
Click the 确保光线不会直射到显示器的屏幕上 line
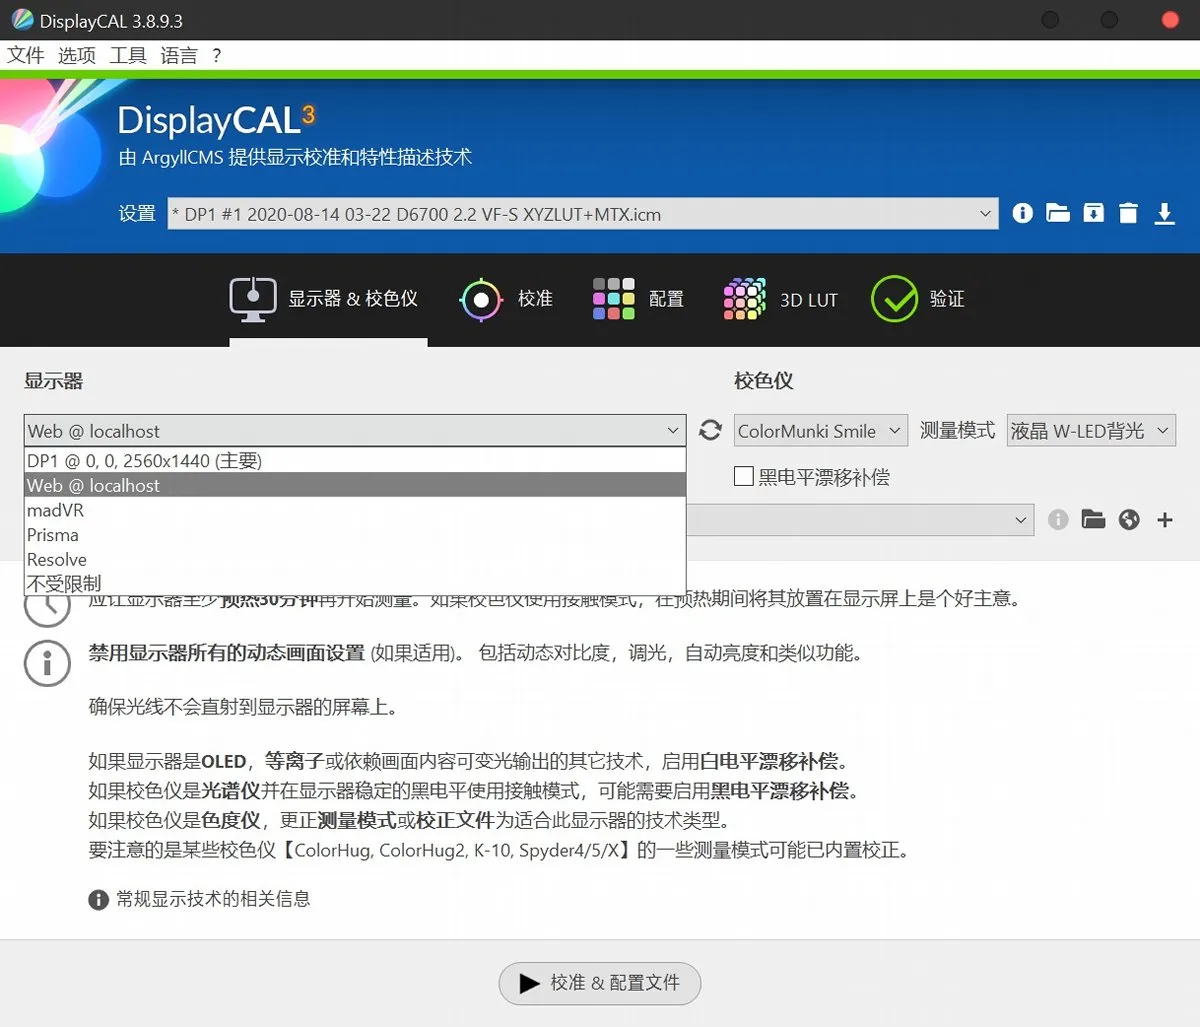click(x=243, y=708)
